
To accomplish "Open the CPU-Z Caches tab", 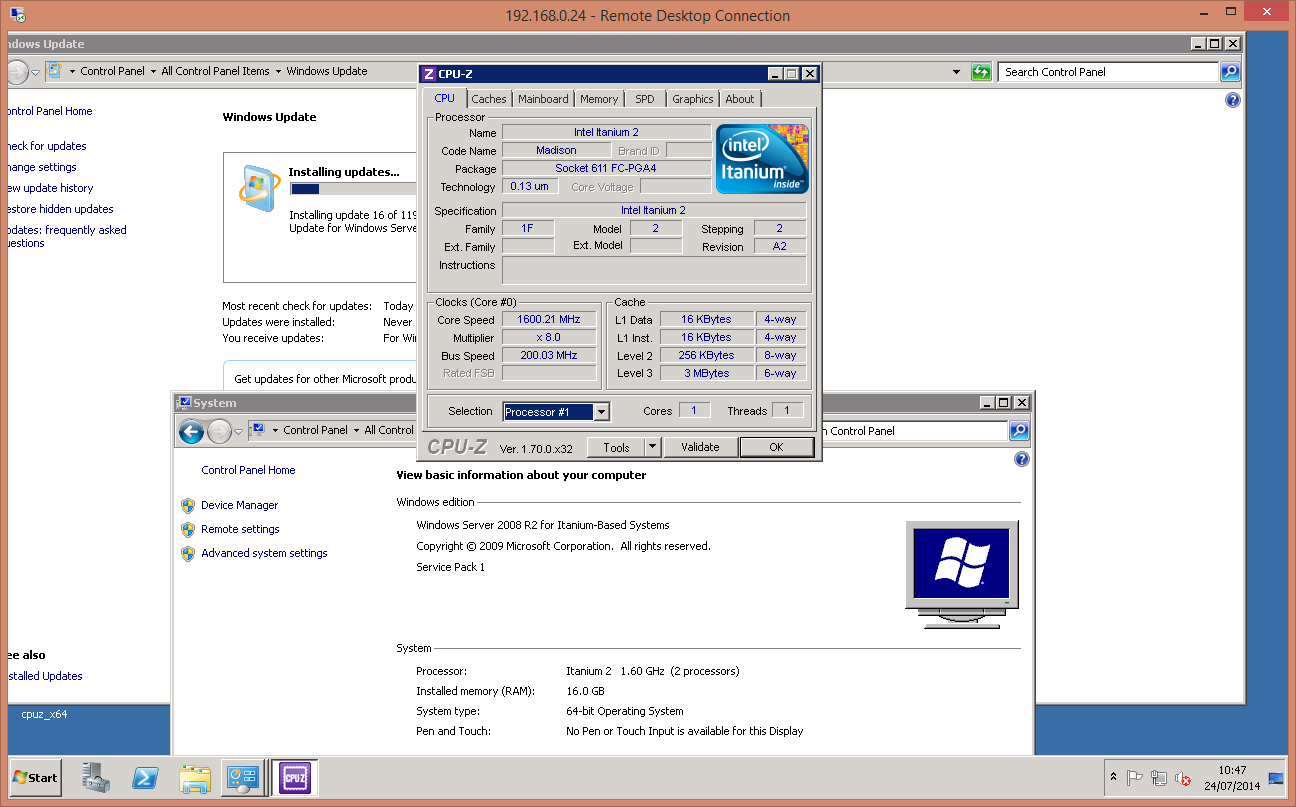I will [x=489, y=99].
